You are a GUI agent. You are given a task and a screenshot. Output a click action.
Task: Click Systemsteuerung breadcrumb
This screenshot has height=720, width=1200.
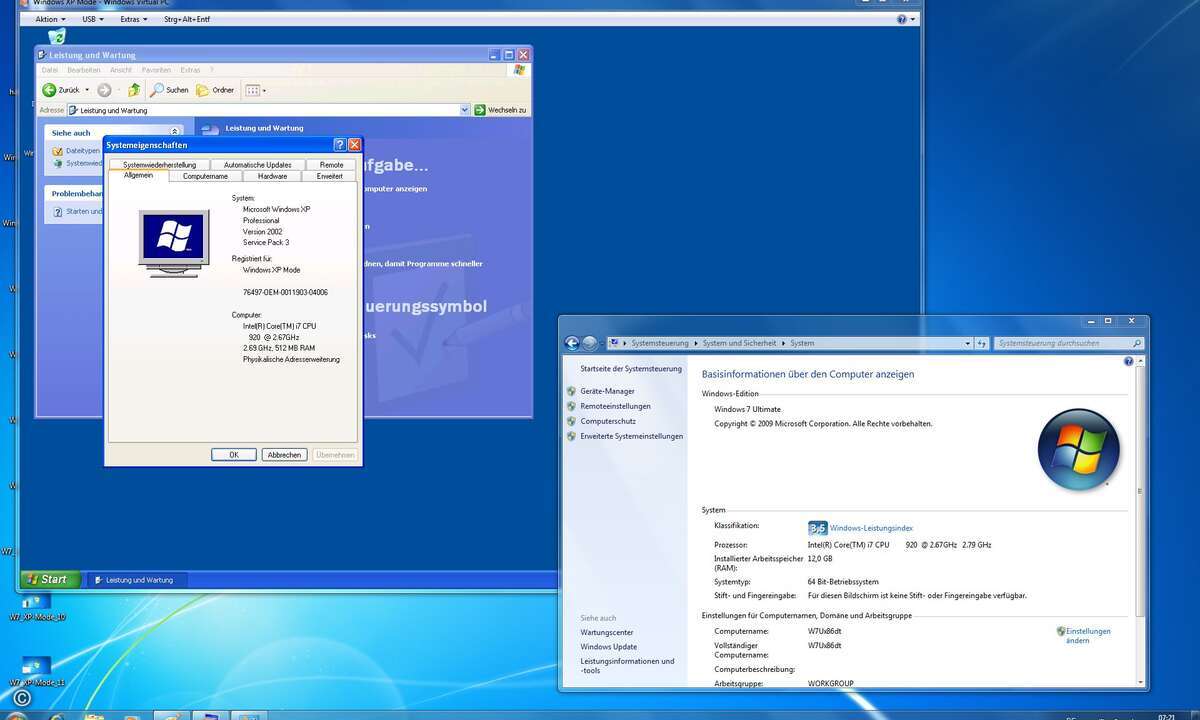660,343
